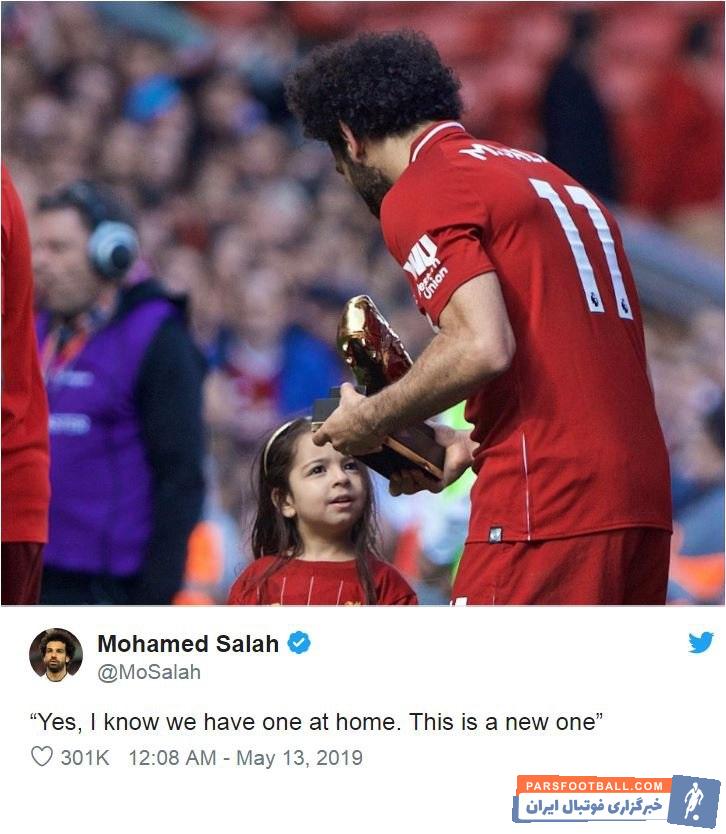Image resolution: width=726 pixels, height=834 pixels.
Task: Click the May 13, 2019 date
Action: pyautogui.click(x=299, y=757)
